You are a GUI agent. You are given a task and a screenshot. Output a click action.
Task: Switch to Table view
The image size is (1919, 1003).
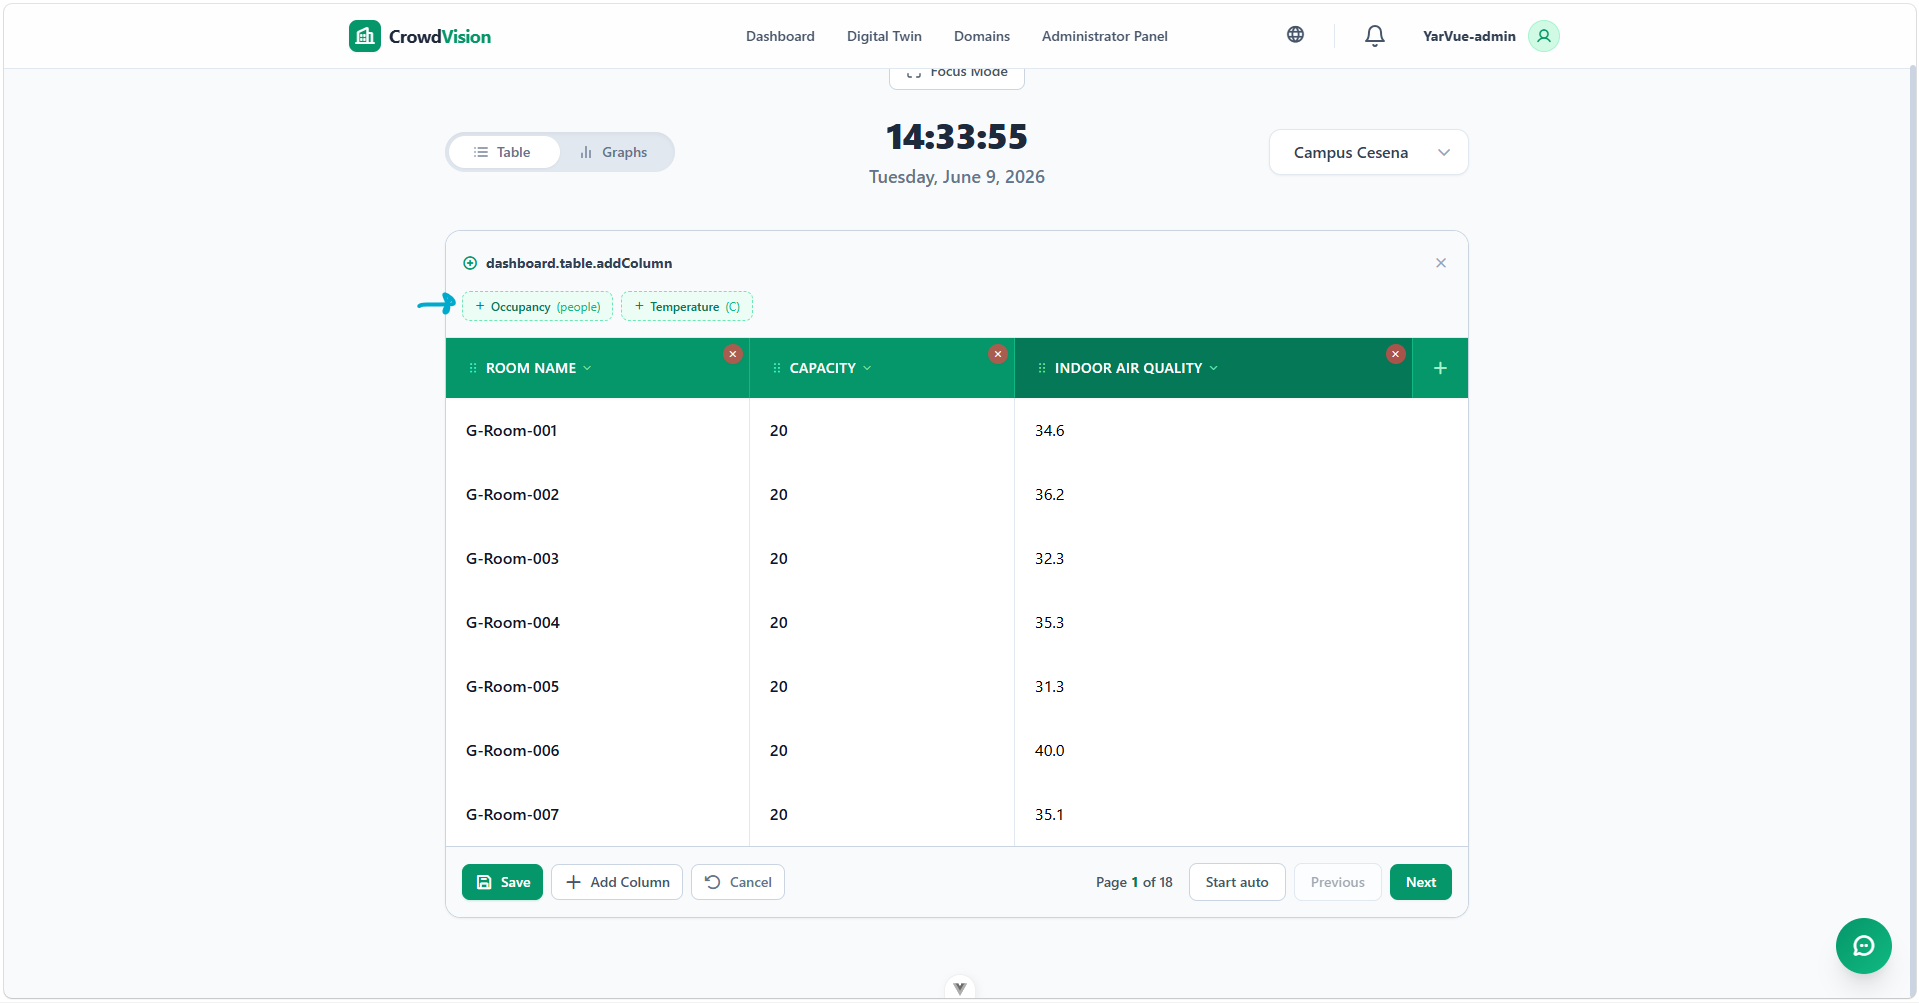point(503,152)
